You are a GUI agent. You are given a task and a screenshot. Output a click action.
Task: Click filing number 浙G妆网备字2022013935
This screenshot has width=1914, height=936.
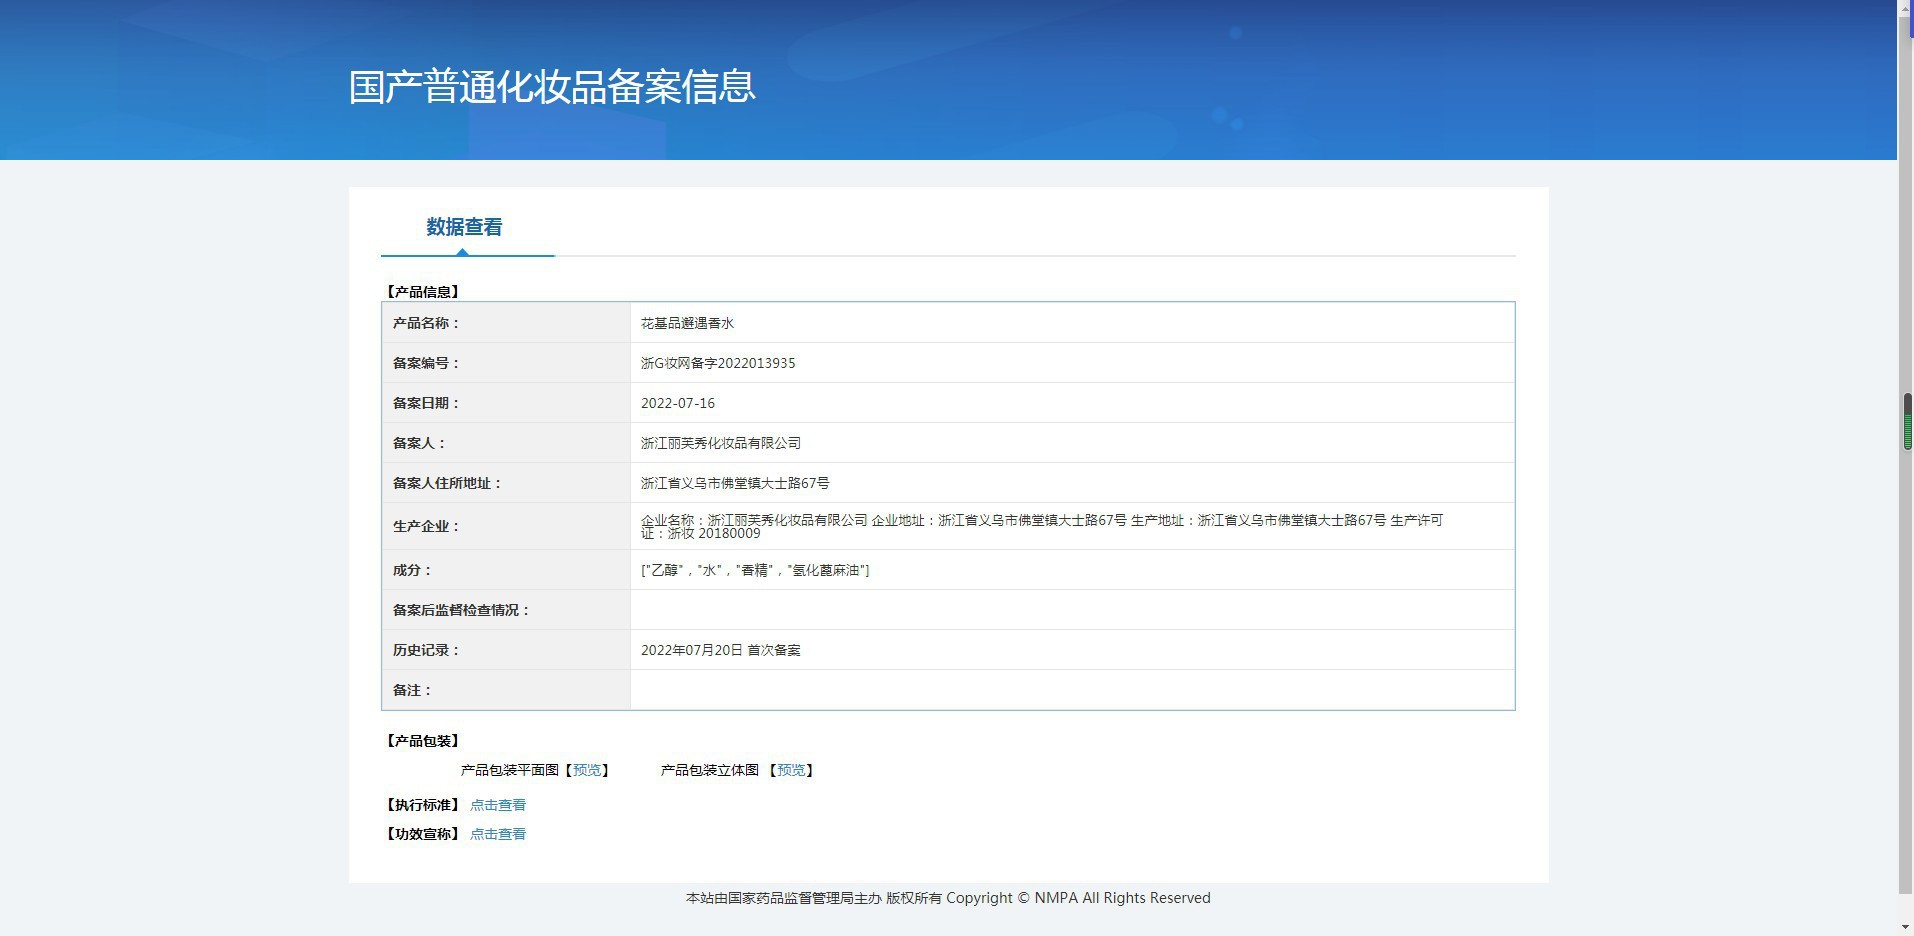718,363
